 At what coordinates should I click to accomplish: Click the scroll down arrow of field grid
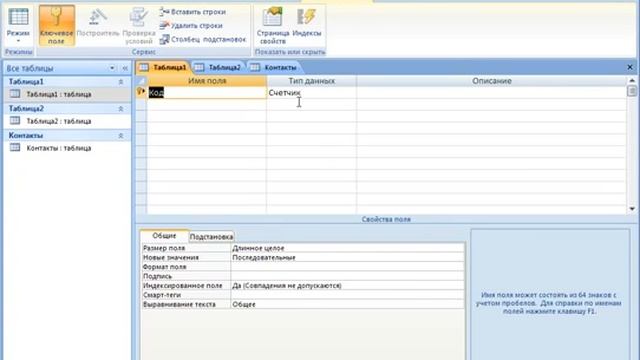(632, 209)
